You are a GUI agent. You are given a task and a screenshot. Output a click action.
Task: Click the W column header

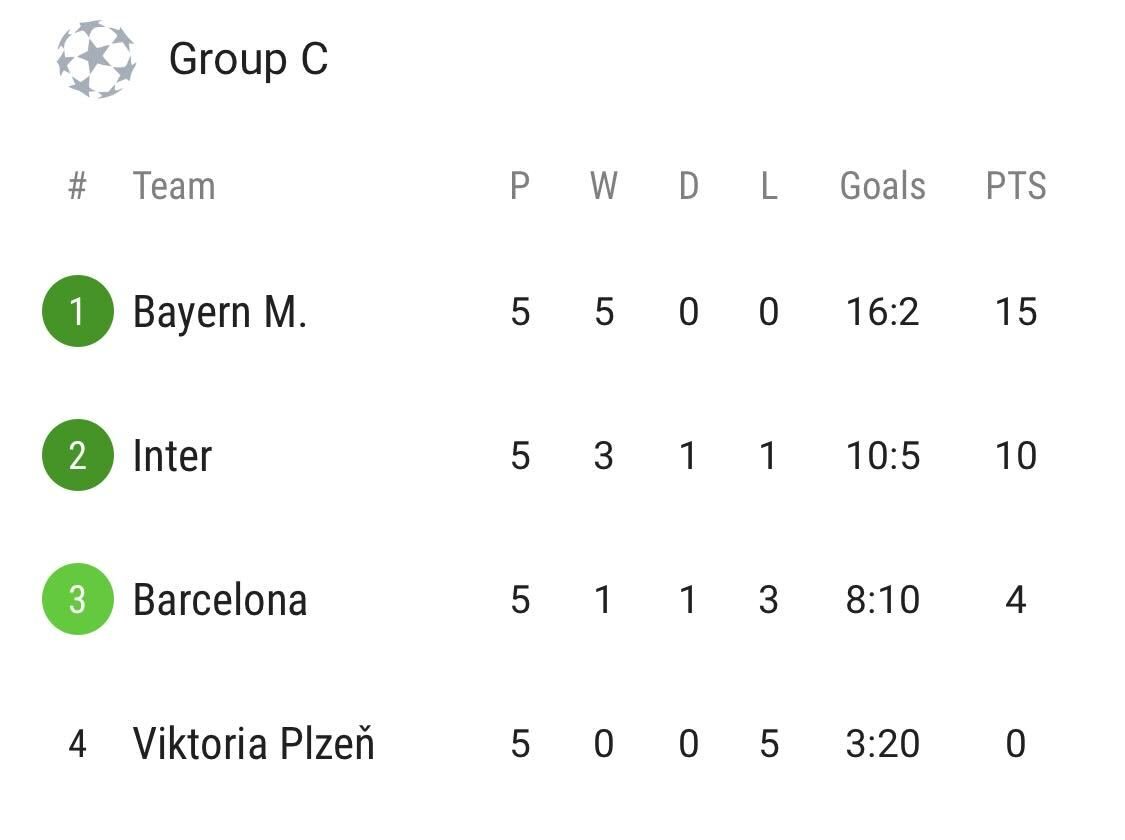coord(603,186)
